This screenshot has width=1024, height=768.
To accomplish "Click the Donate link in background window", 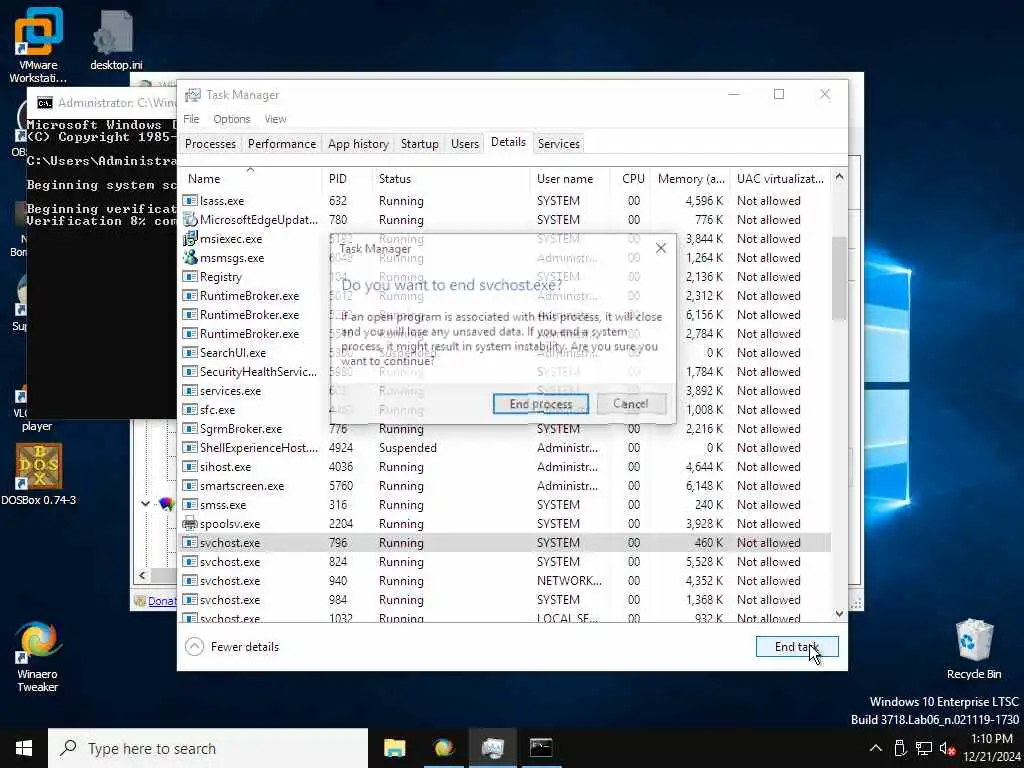I will point(161,601).
